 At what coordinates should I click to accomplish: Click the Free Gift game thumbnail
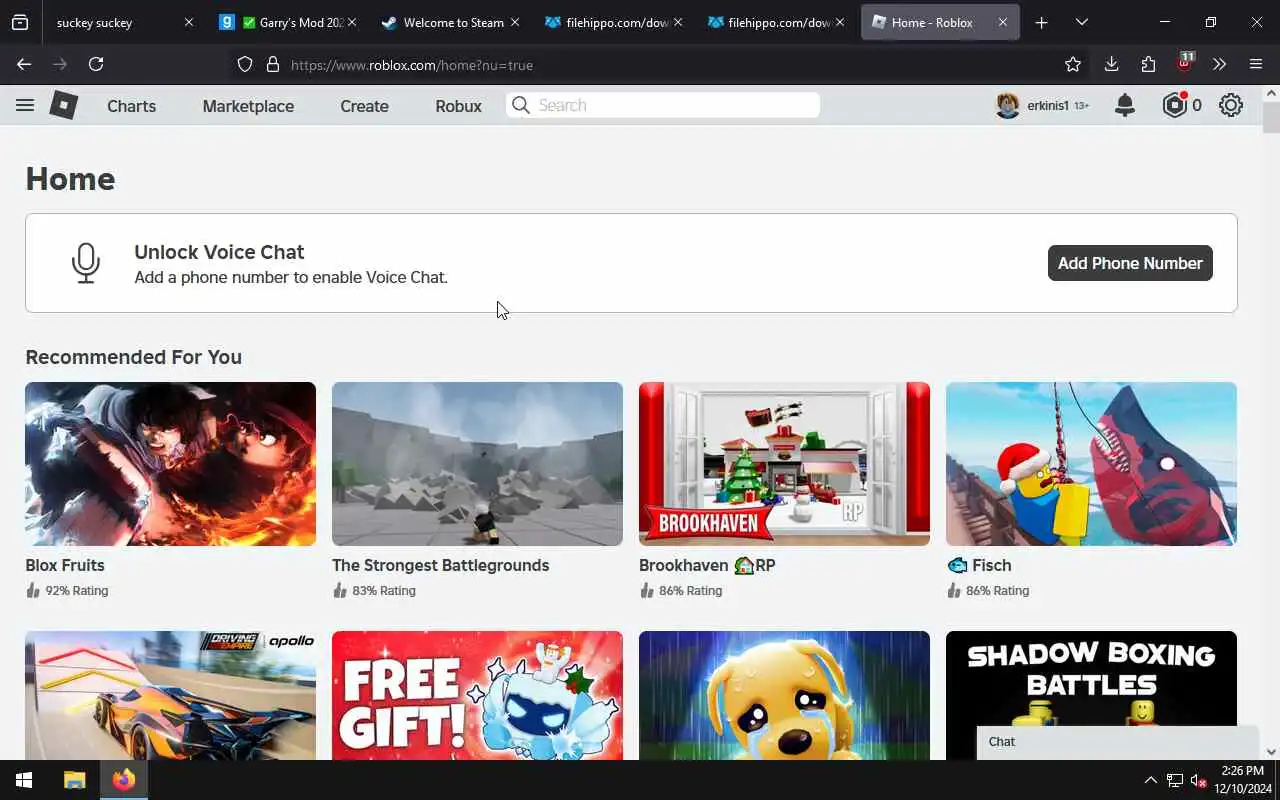[x=477, y=695]
